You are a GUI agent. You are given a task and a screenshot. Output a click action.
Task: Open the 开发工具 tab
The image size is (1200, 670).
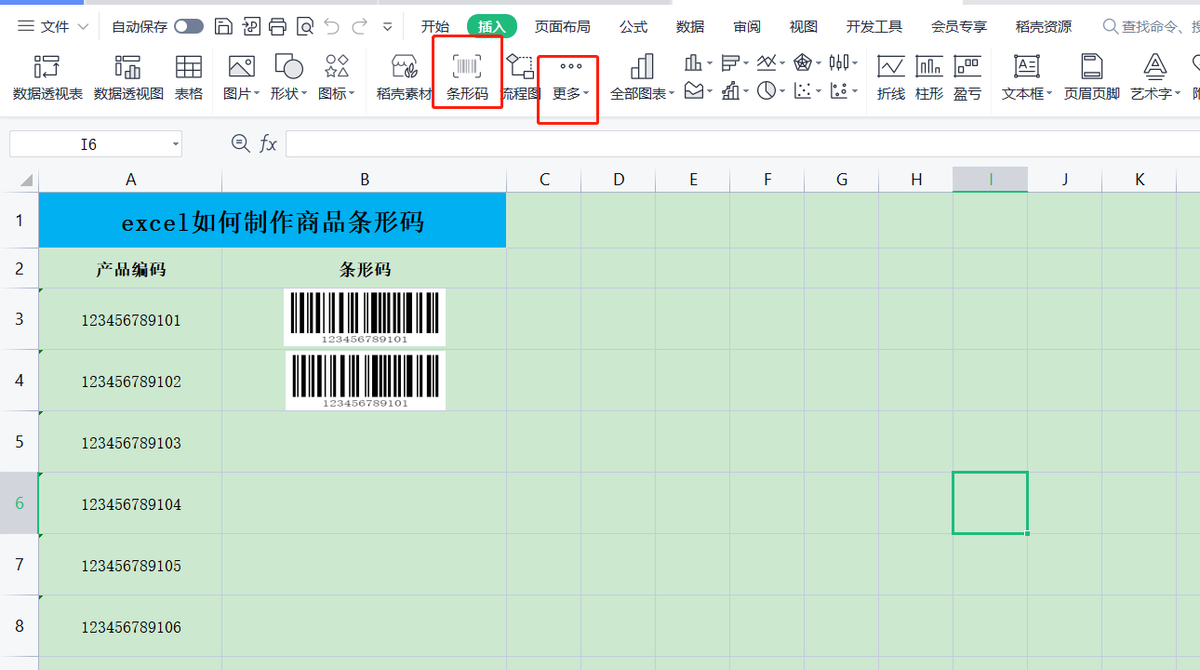point(874,27)
